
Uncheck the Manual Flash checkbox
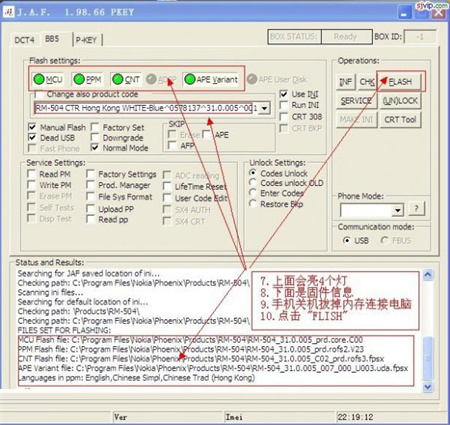pos(32,127)
